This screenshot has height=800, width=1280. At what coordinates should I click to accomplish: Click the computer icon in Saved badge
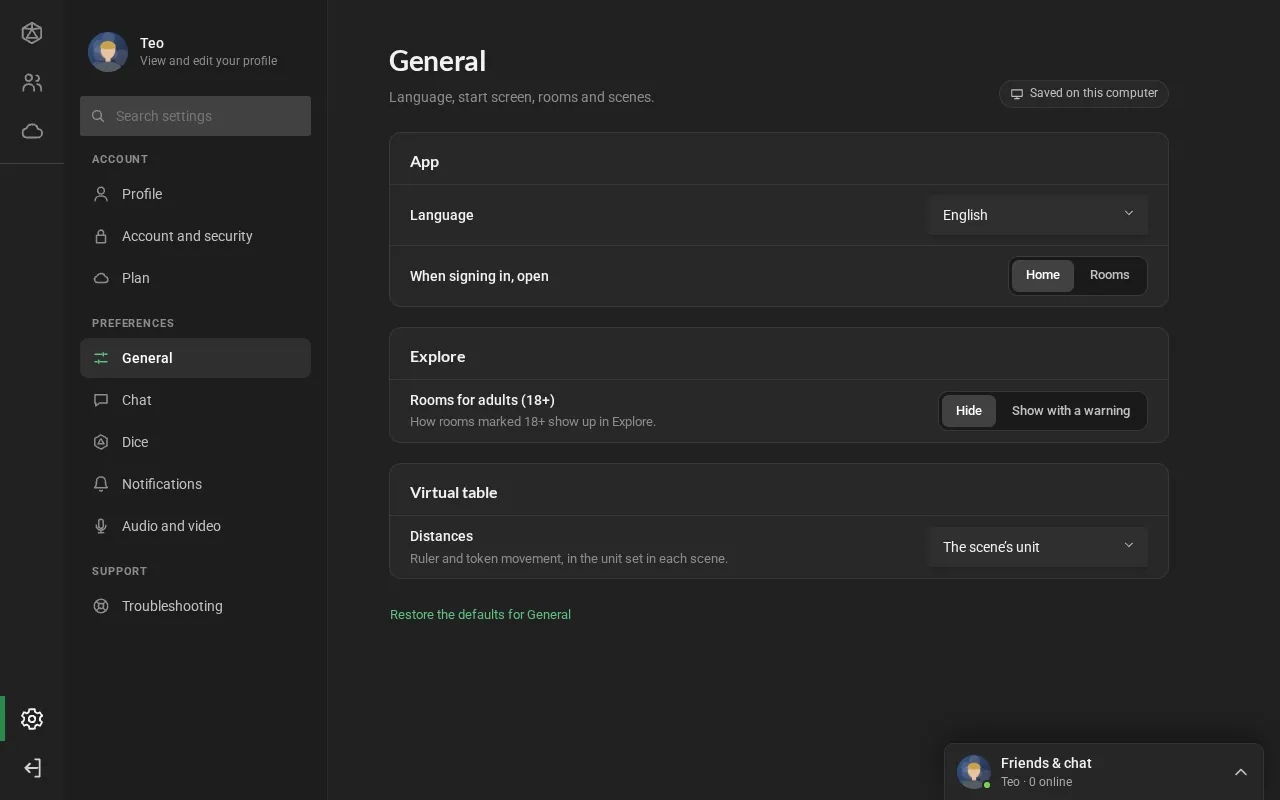1017,94
